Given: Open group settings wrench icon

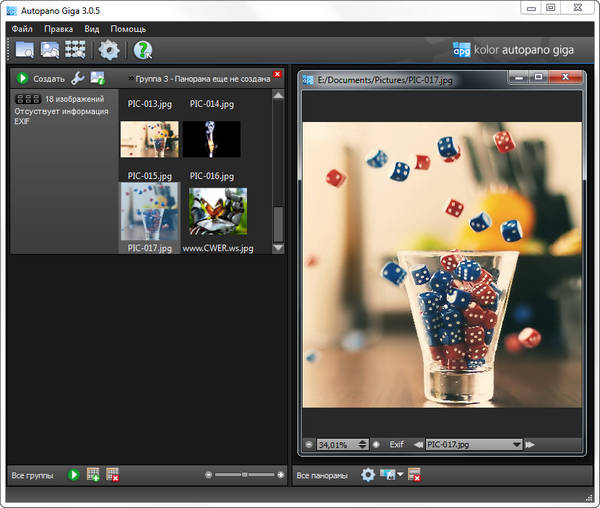Looking at the screenshot, I should (78, 78).
